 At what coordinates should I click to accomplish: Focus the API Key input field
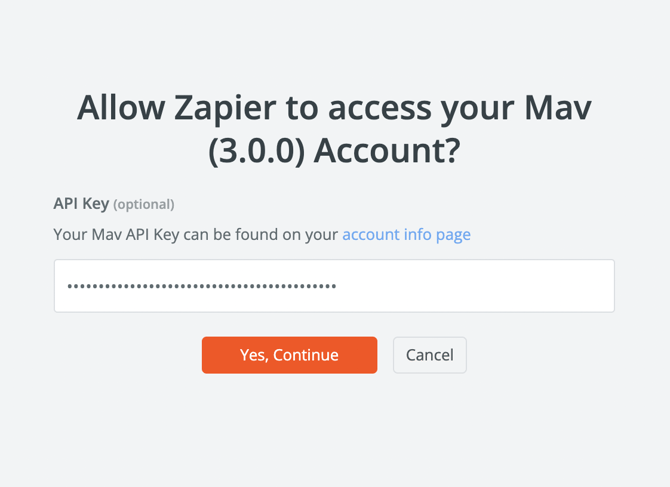[334, 286]
